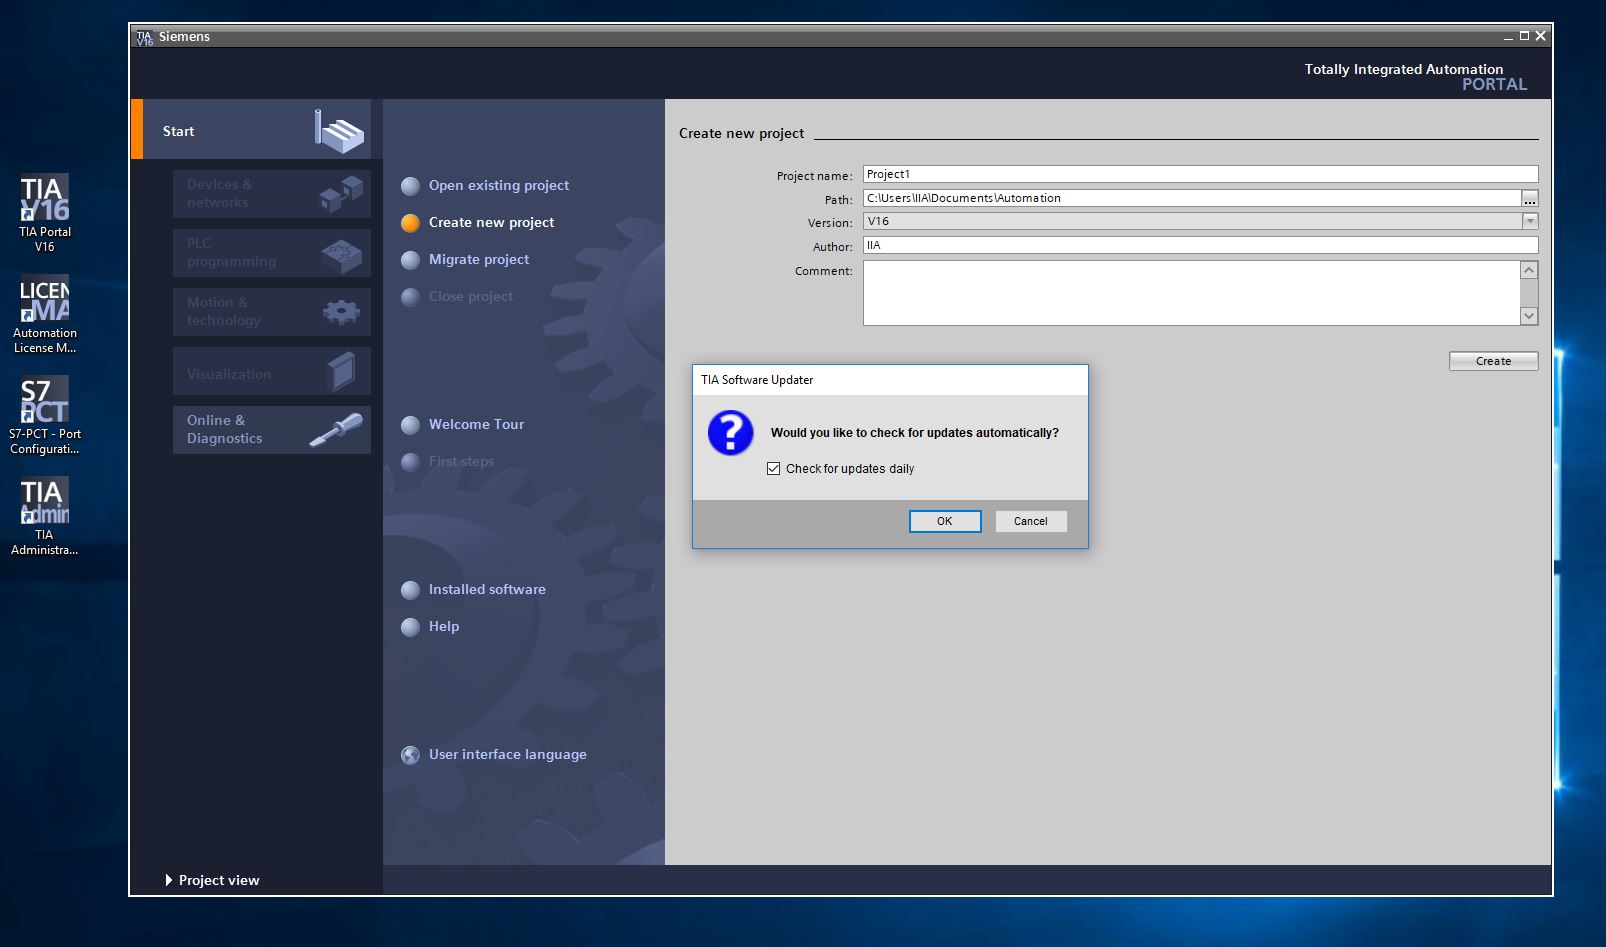
Task: Open TIA Portal V16 desktop shortcut
Action: pos(45,200)
